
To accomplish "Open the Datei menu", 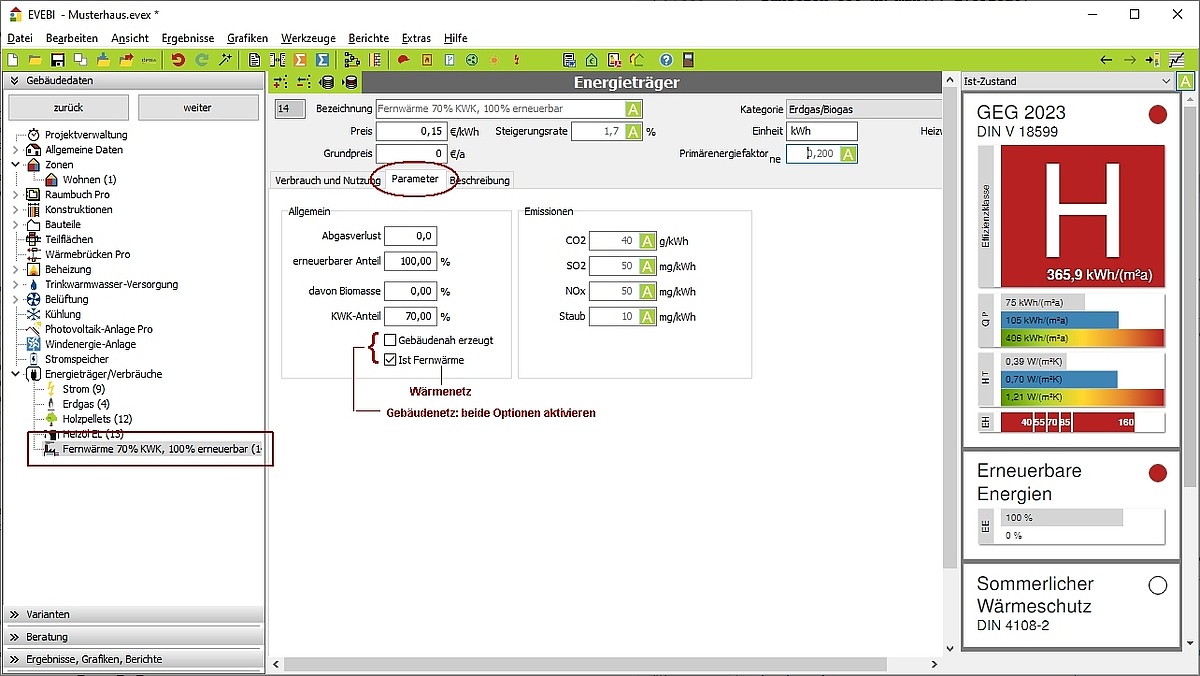I will tap(20, 38).
